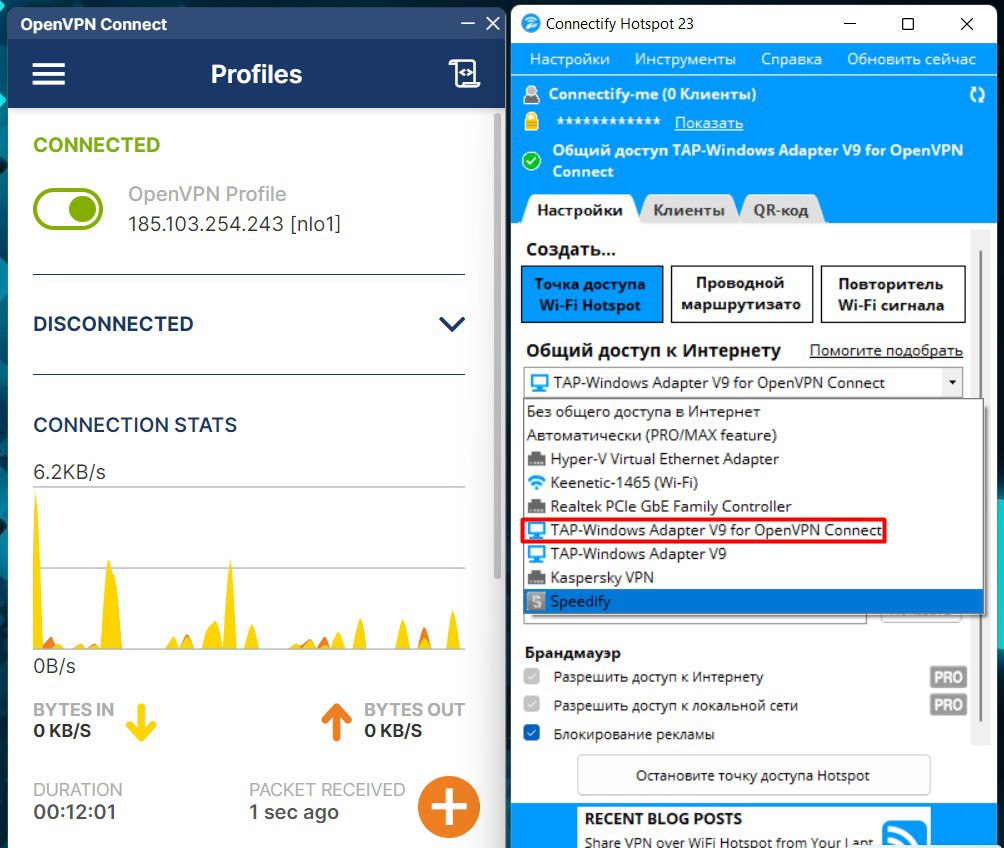Open the OpenVPN hamburger menu

(x=49, y=74)
